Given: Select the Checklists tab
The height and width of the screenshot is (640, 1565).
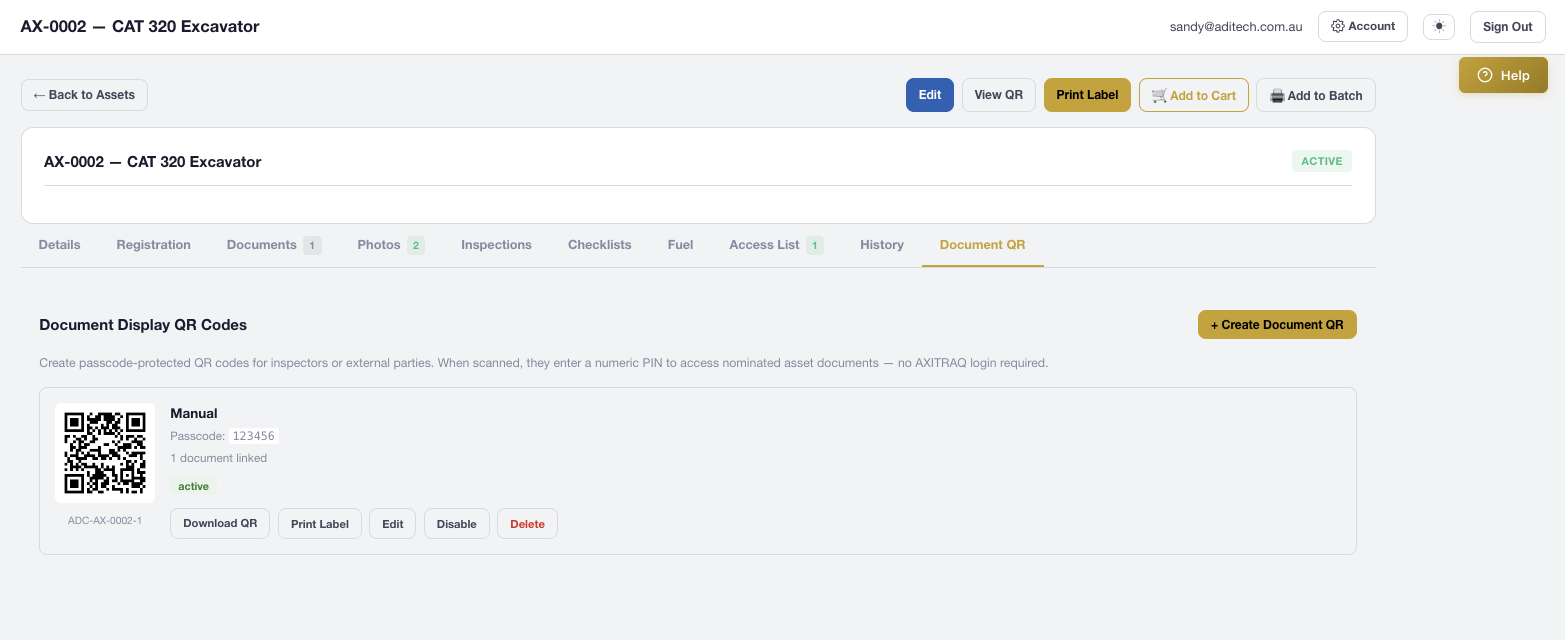Looking at the screenshot, I should (600, 244).
